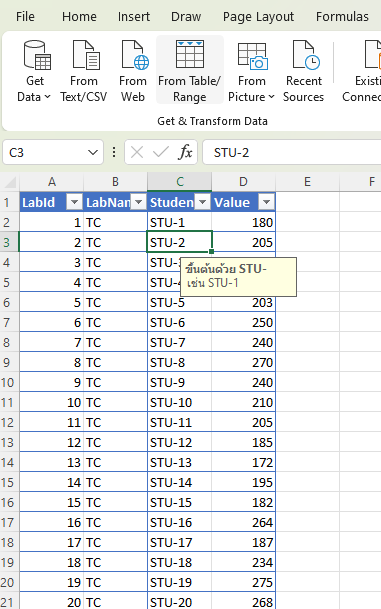Select row 10 header

pos(9,383)
